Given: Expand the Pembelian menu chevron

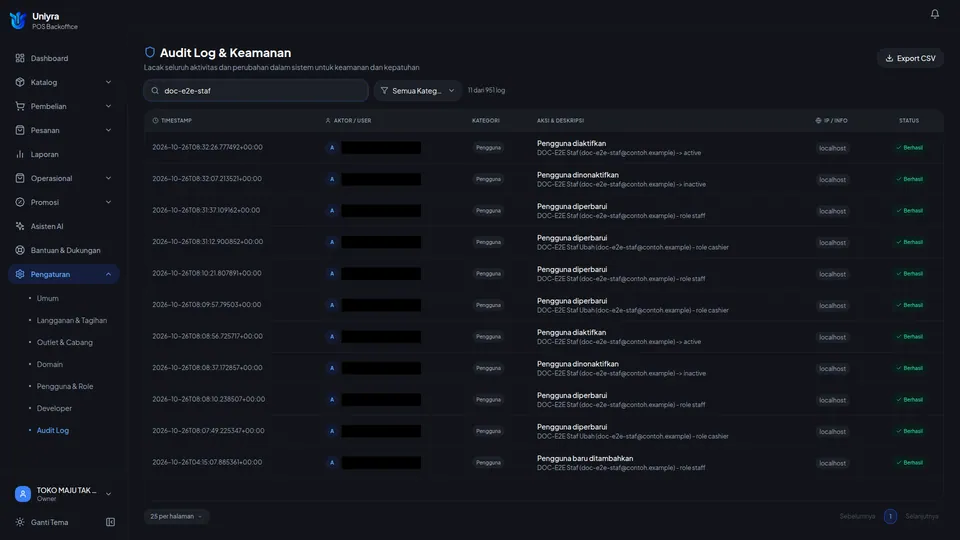Looking at the screenshot, I should 108,106.
